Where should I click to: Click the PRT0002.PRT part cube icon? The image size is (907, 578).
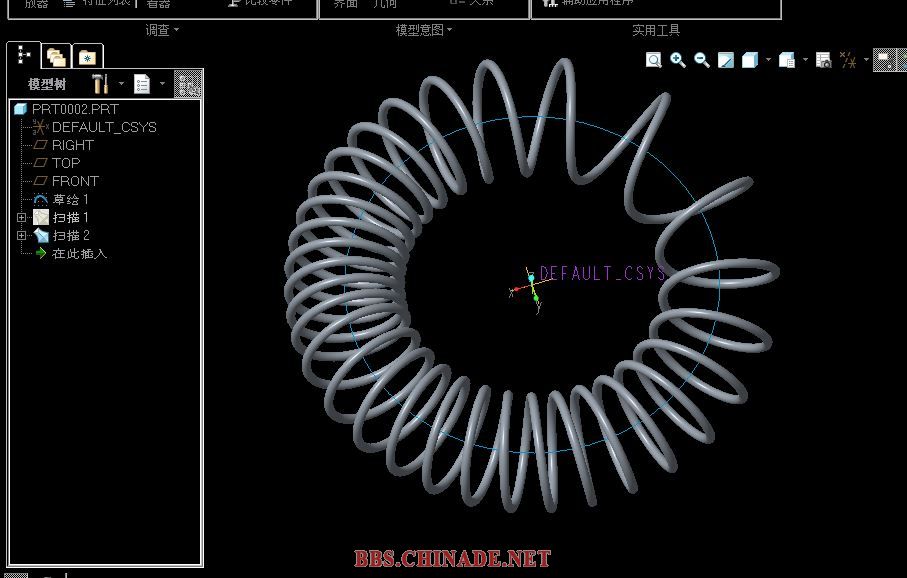point(21,109)
